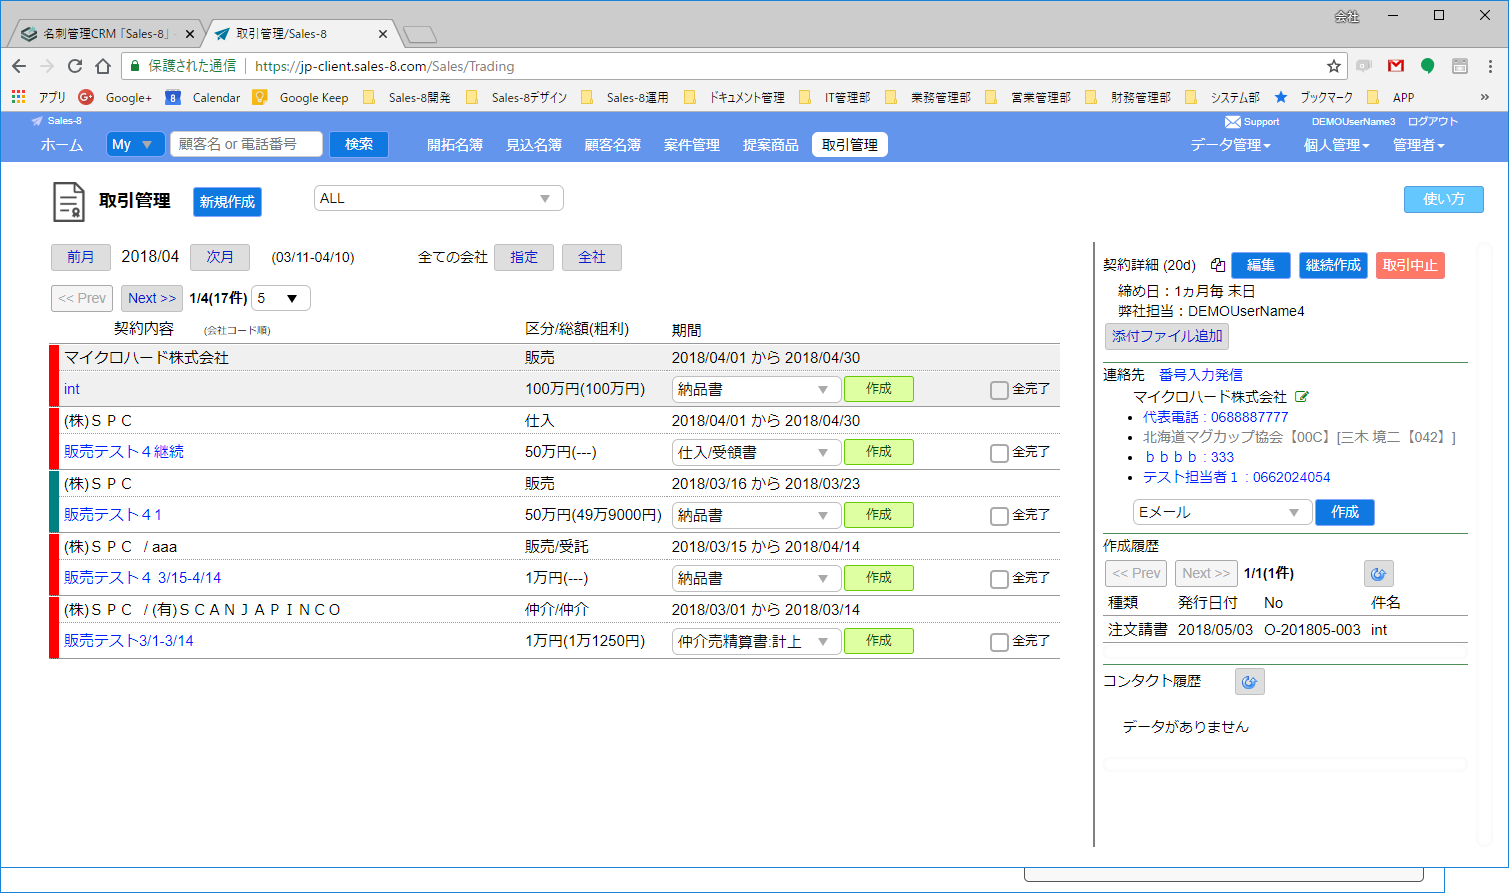1509x893 pixels.
Task: Open the browser home icon
Action: pyautogui.click(x=103, y=66)
